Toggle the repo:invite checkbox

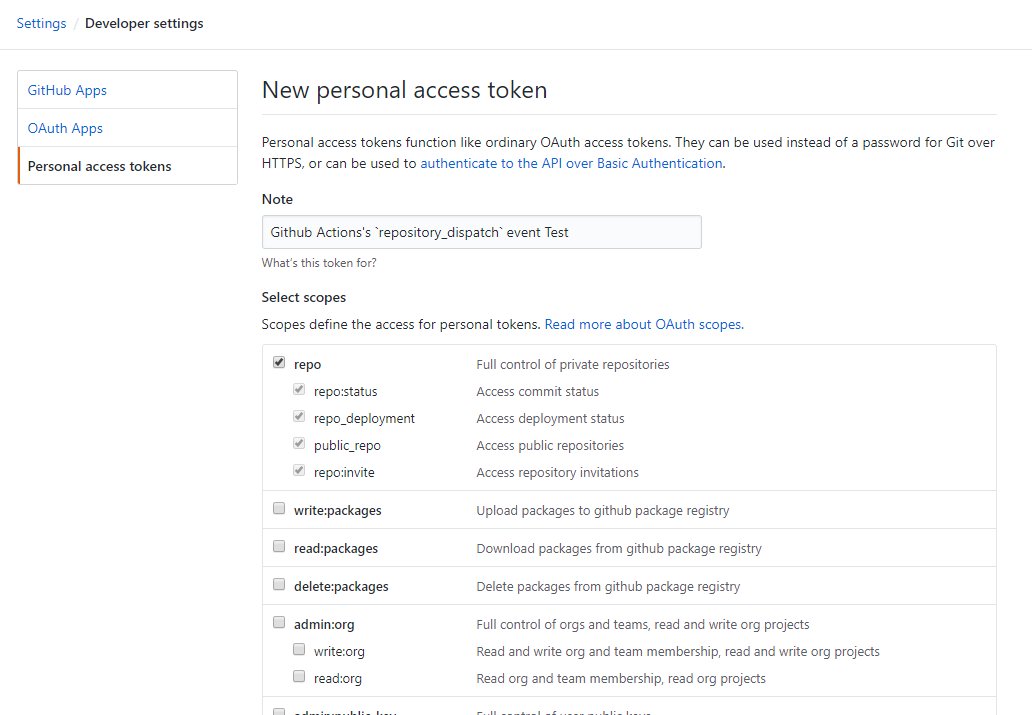[x=299, y=469]
